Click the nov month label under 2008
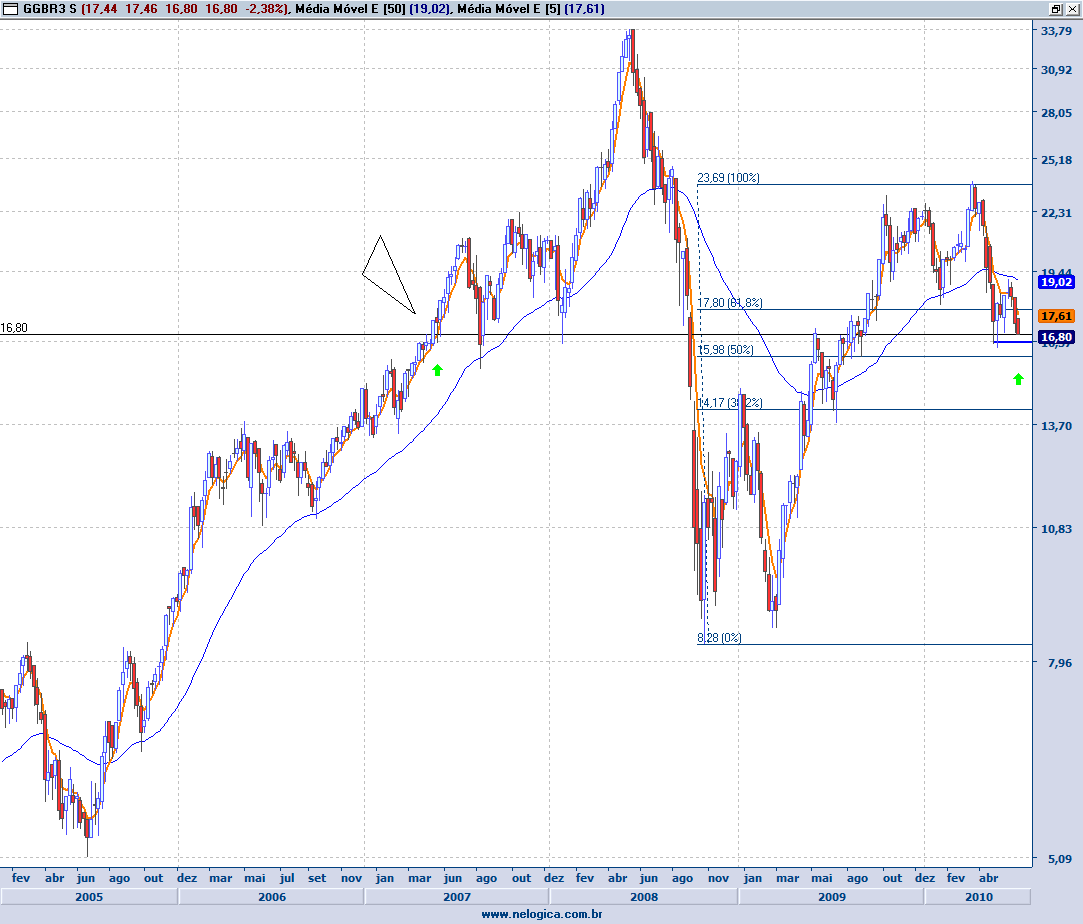Image resolution: width=1083 pixels, height=924 pixels. [718, 878]
